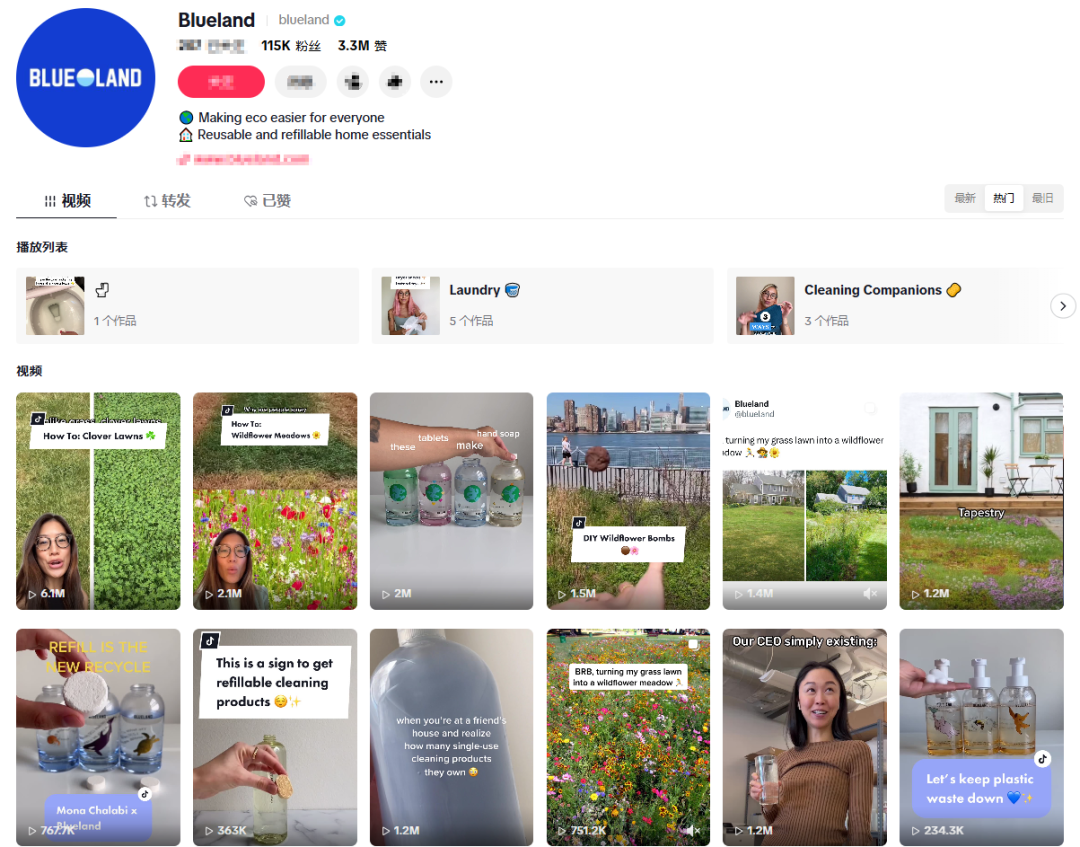1080x847 pixels.
Task: Switch to the 已赞 liked tab
Action: [267, 200]
